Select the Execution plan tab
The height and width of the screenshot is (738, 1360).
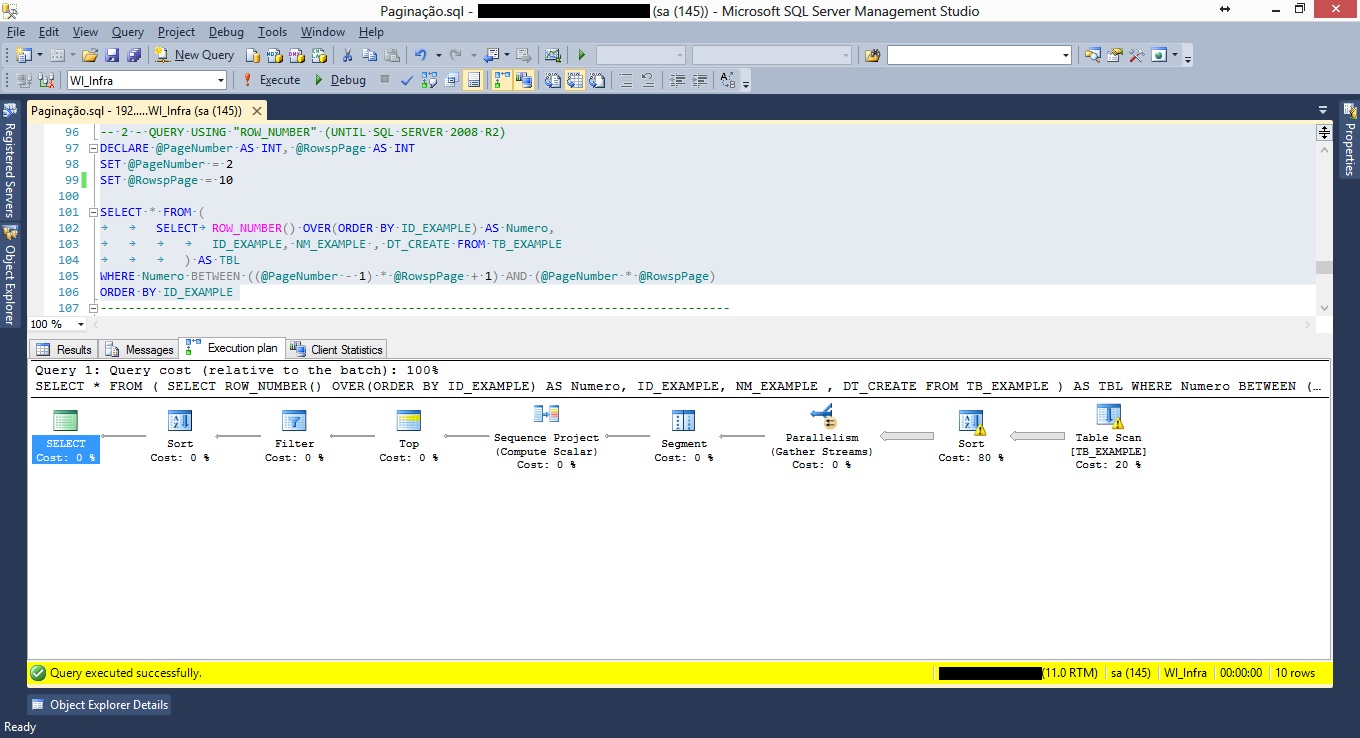[x=232, y=348]
